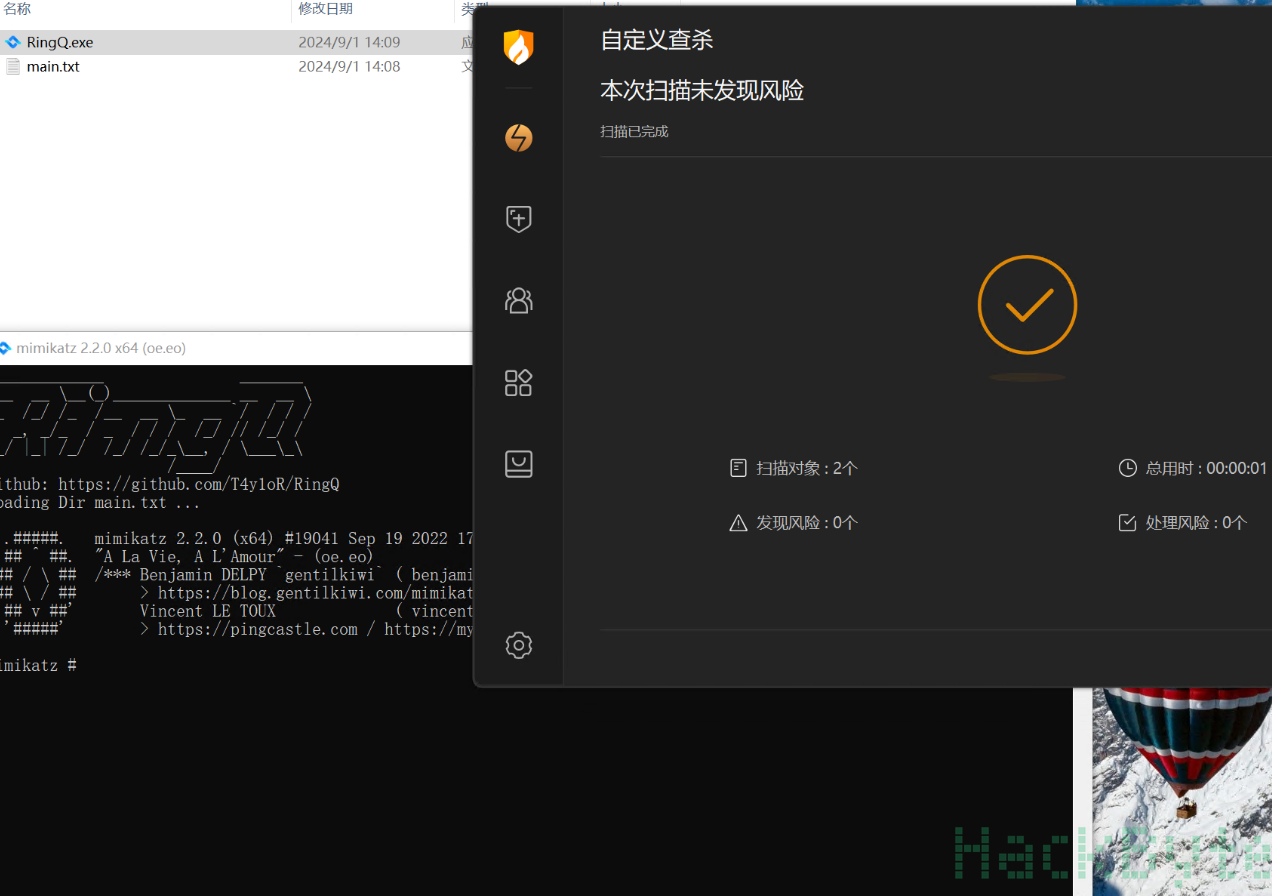
Task: Sort Explorer files by 修改日期 column
Action: coord(325,9)
